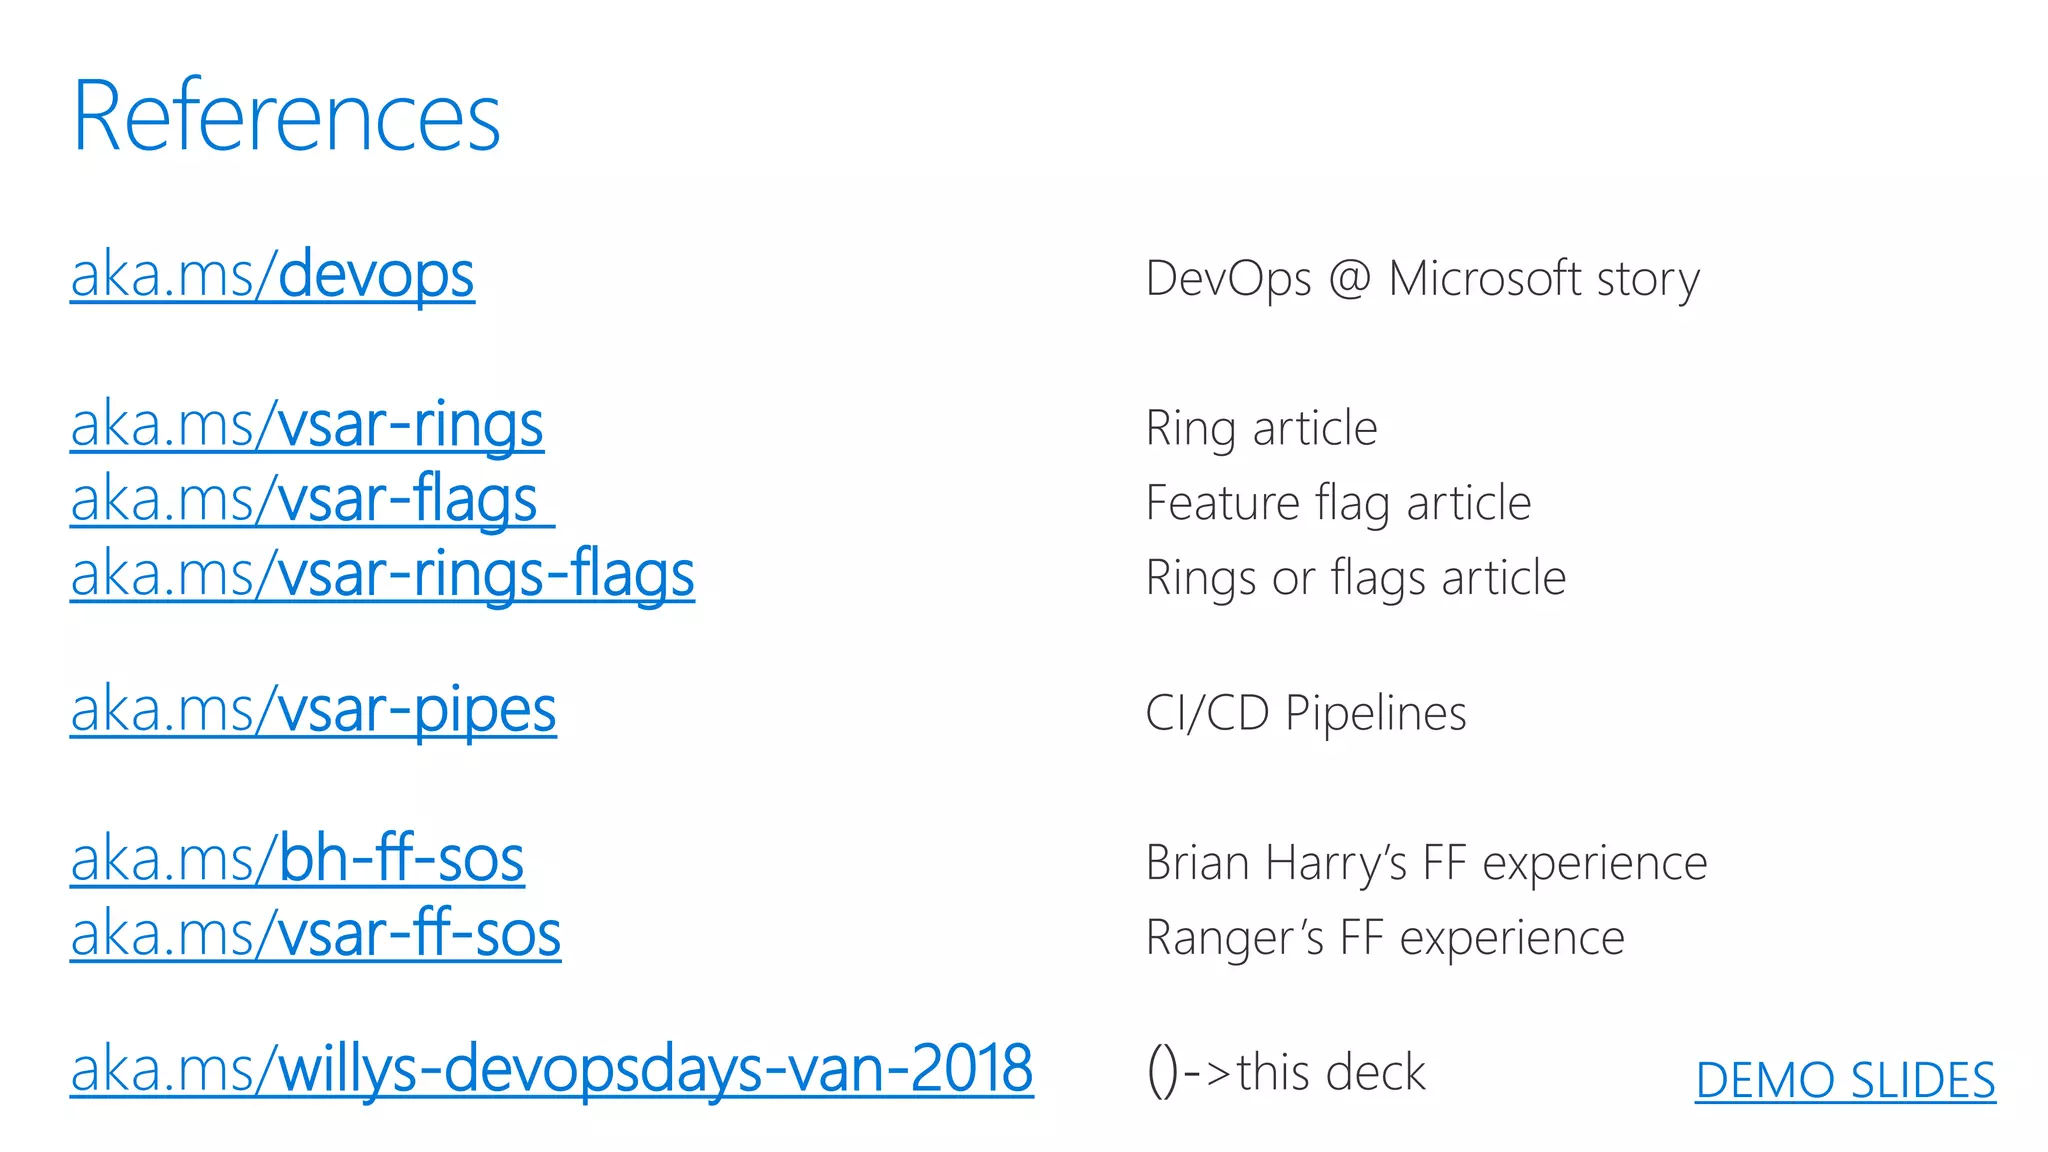Open the aka.ms/vsar-ff-sos link
The image size is (2048, 1152).
pyautogui.click(x=315, y=935)
